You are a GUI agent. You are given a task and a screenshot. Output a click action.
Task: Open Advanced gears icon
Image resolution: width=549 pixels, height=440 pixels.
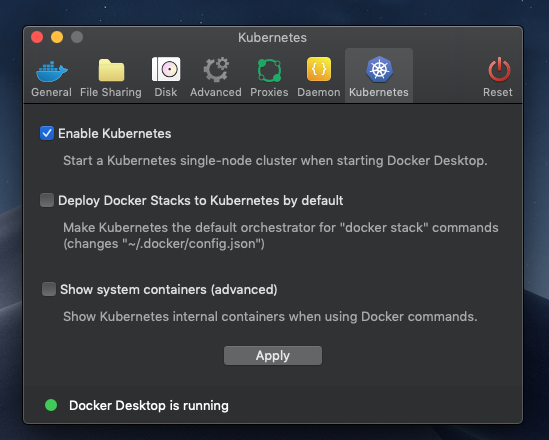(x=216, y=70)
